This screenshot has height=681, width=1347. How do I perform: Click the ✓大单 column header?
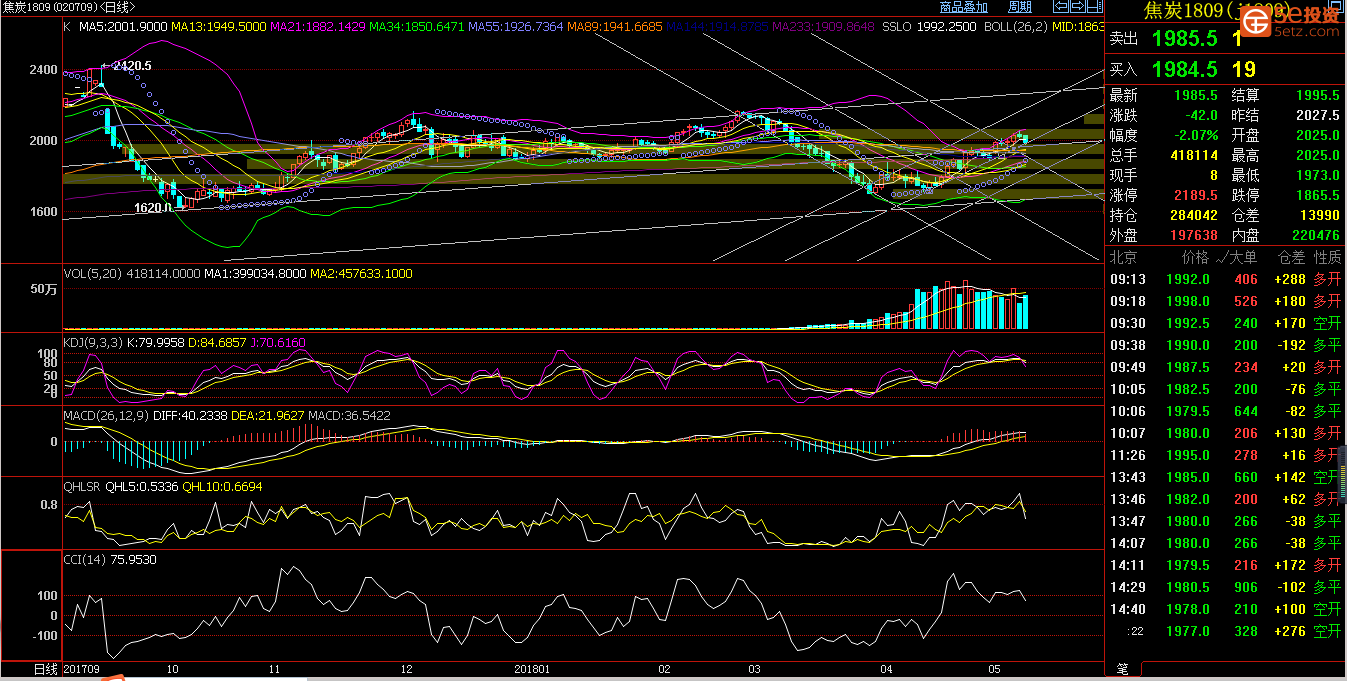1237,258
